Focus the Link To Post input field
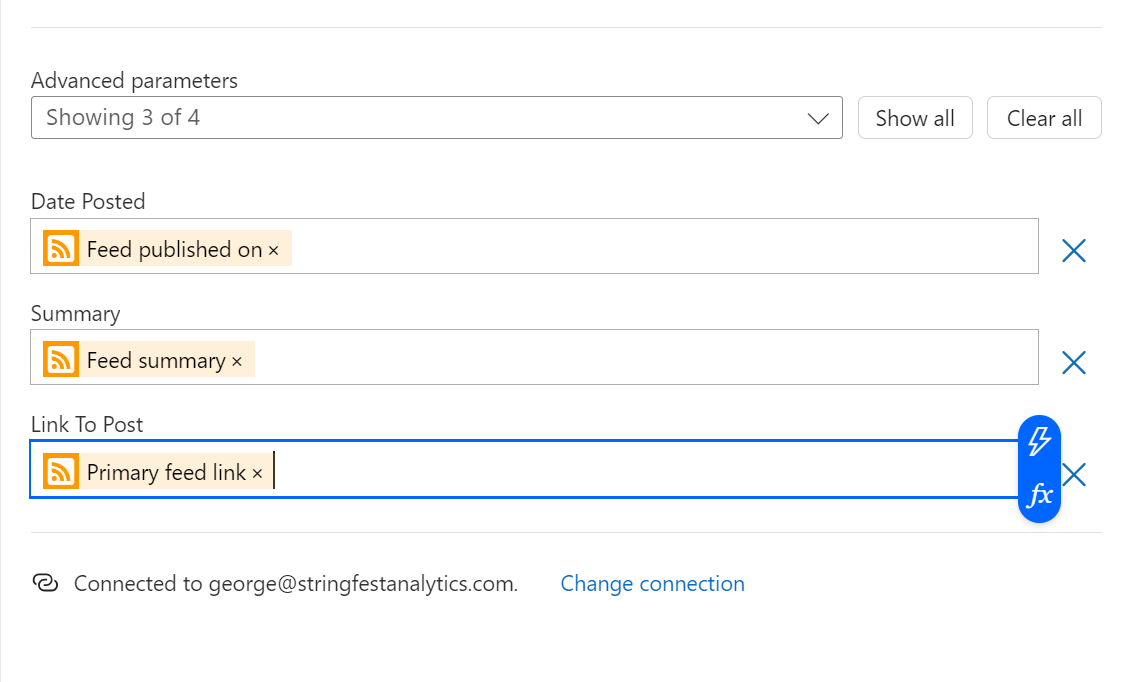The image size is (1133, 682). point(640,470)
